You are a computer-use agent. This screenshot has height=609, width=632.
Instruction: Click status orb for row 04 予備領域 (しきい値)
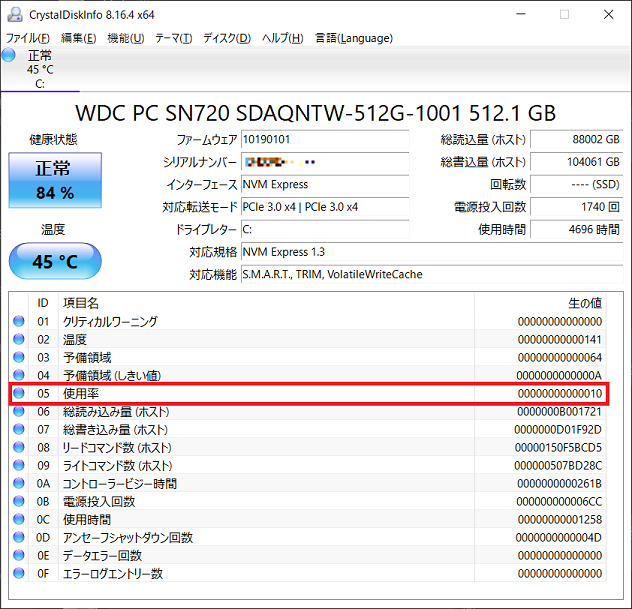click(19, 375)
